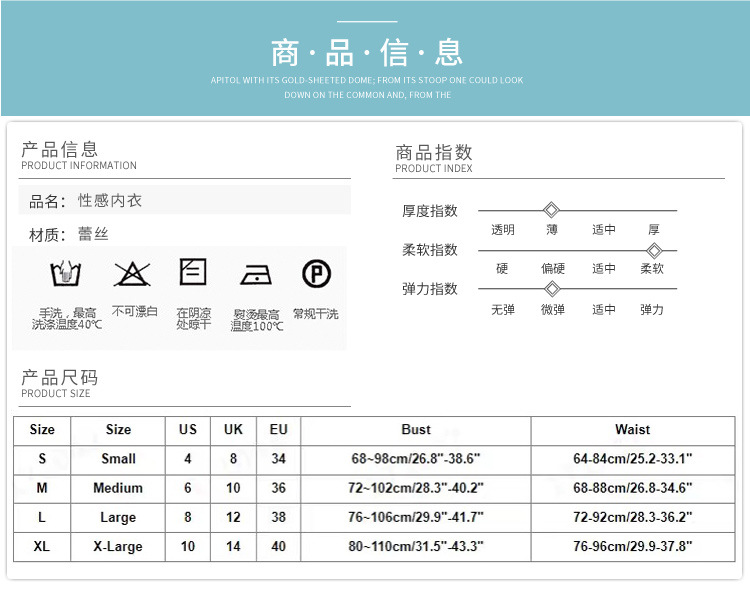Click the 弹力 elasticity scale label

click(x=652, y=310)
